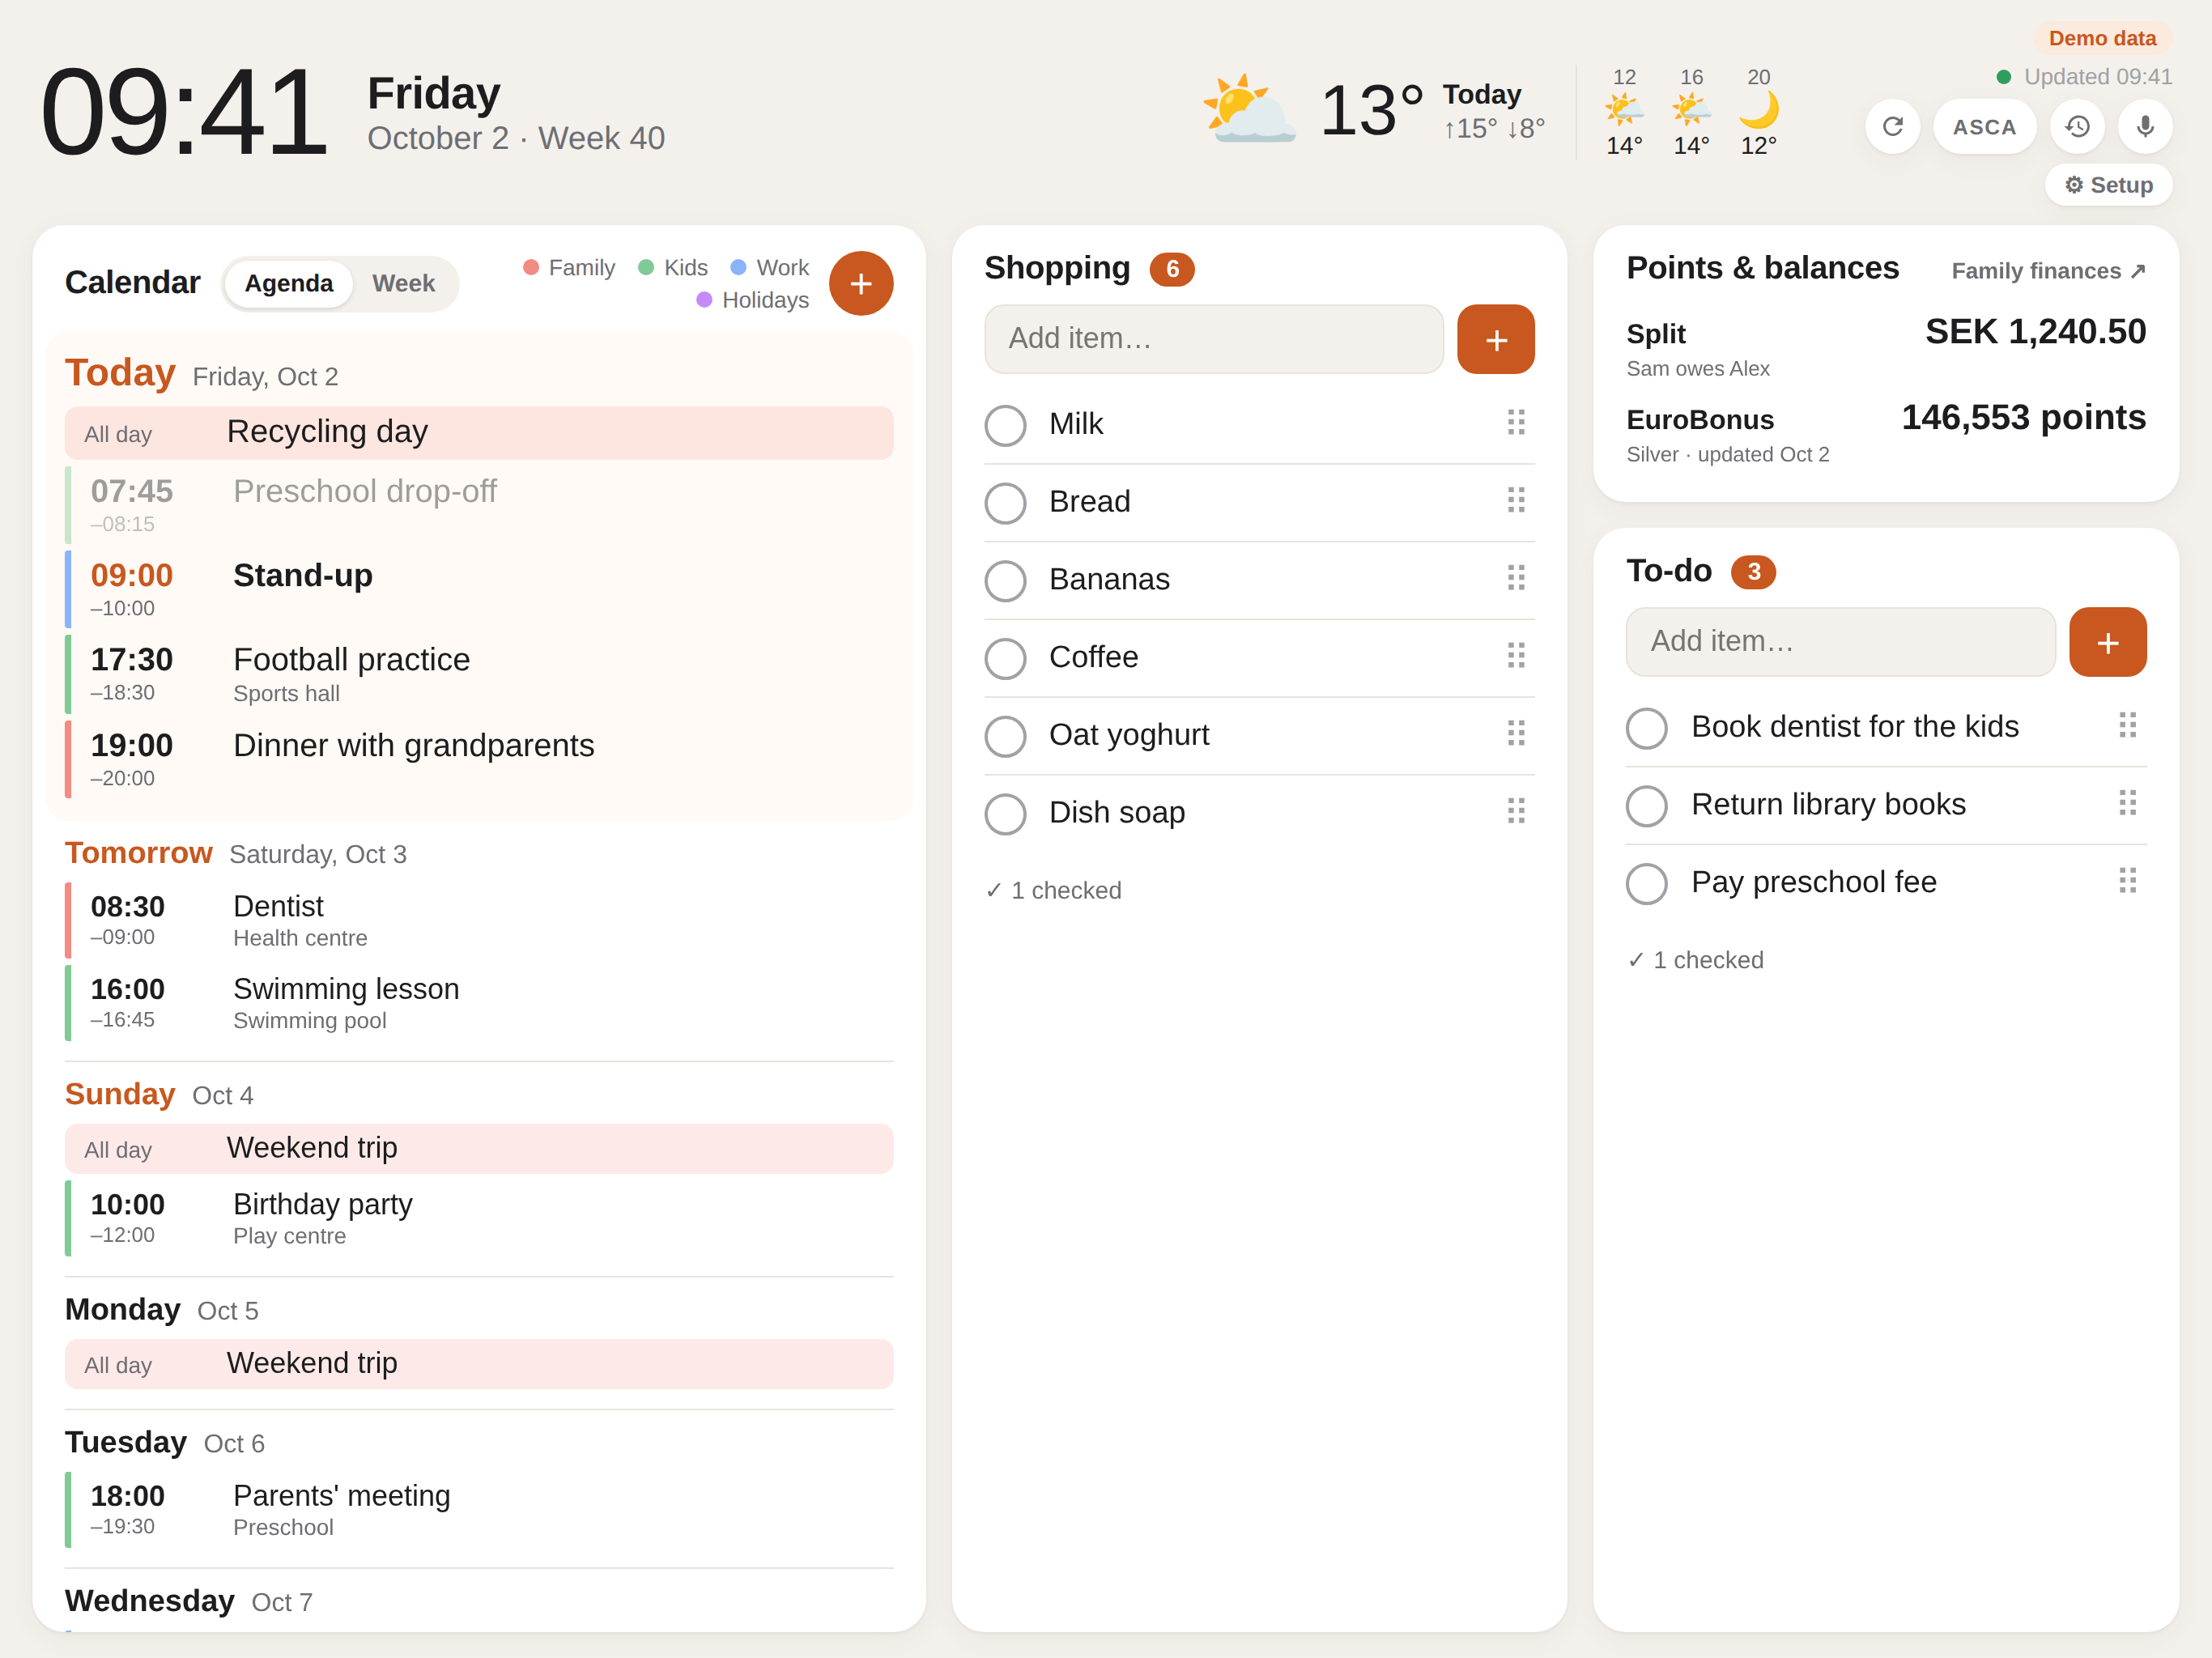Select the EuroBonus points balance

point(2023,418)
